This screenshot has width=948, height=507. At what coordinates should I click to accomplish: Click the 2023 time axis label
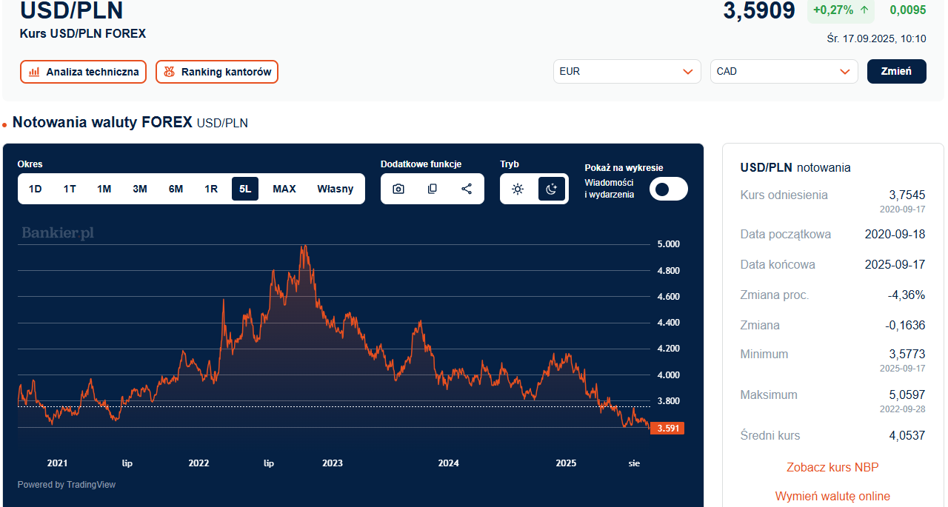coord(332,463)
